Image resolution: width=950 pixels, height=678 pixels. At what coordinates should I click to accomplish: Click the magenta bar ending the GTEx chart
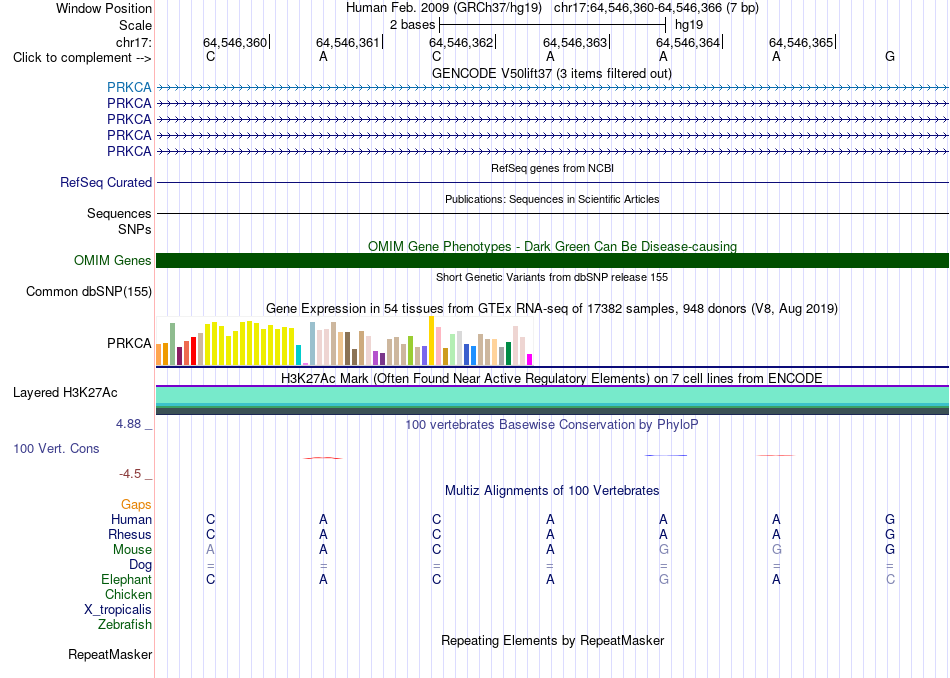tap(530, 359)
